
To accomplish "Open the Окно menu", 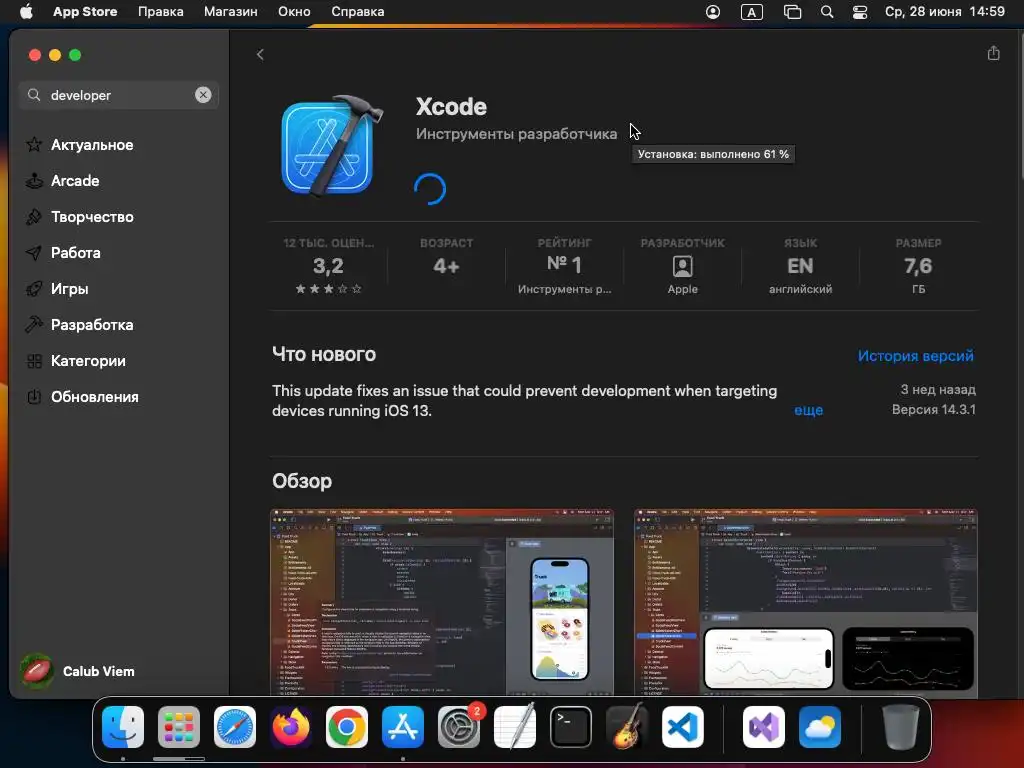I will click(294, 12).
